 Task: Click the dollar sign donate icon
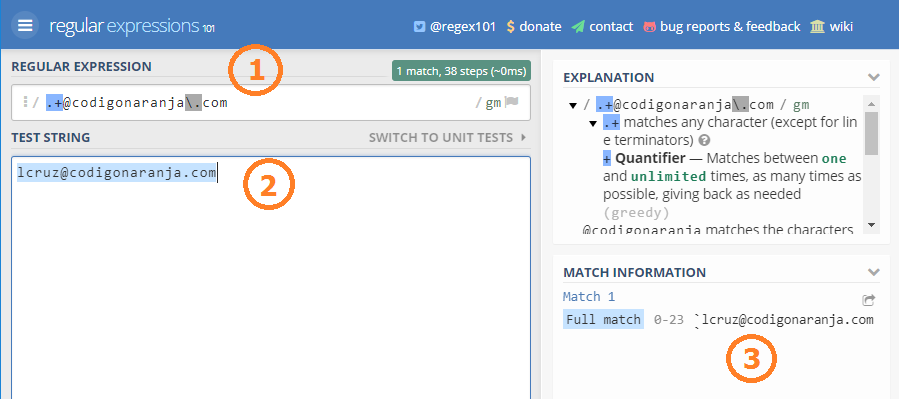[510, 26]
